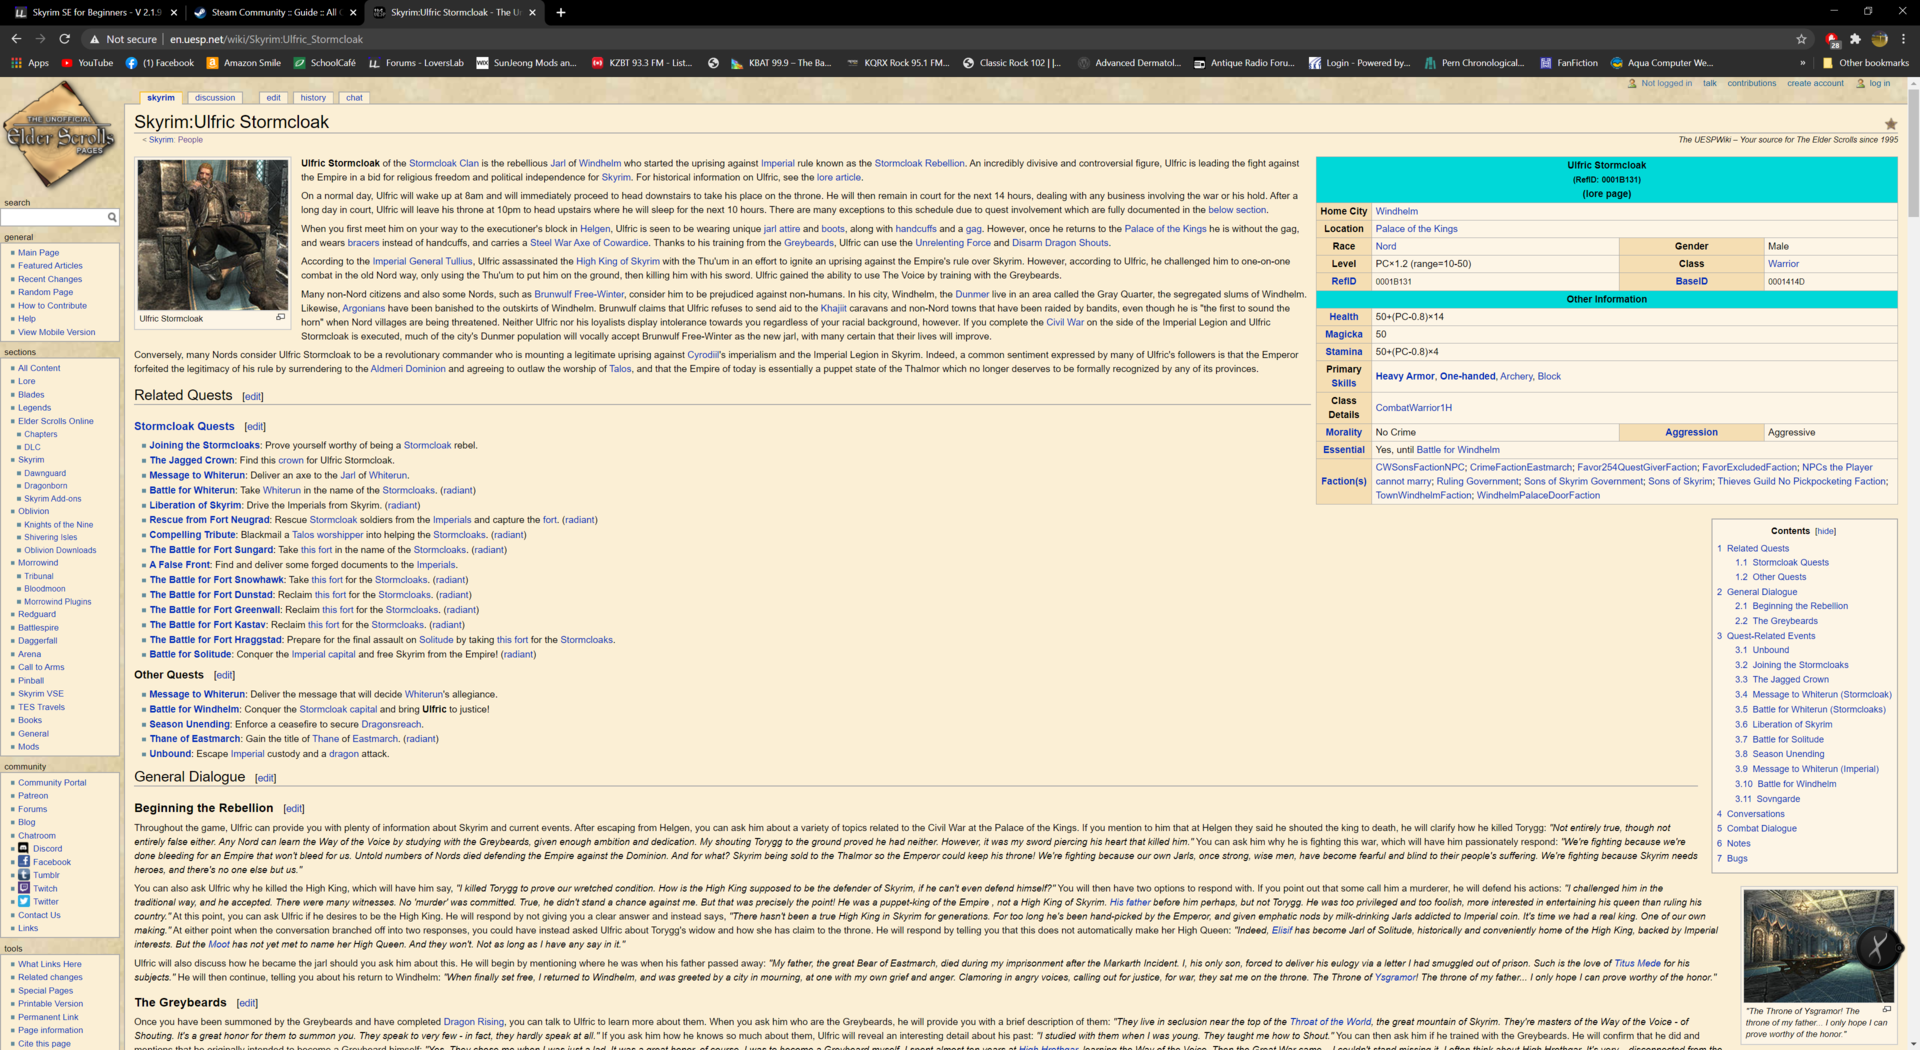Open the Twitter link in the community sidebar

click(46, 901)
